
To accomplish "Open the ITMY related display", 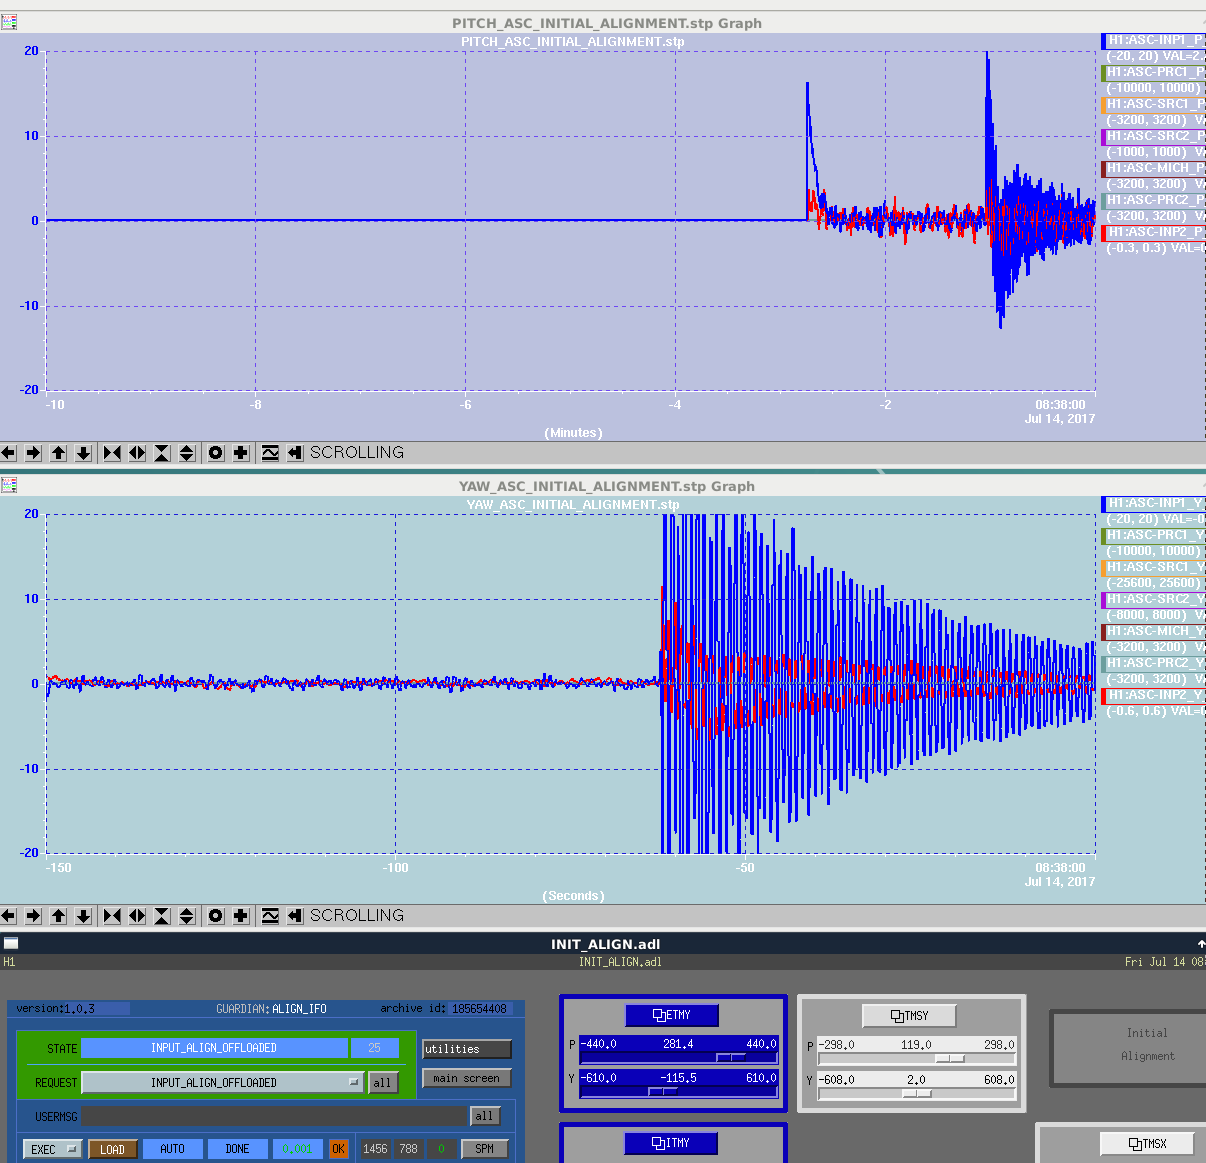I will [672, 1143].
